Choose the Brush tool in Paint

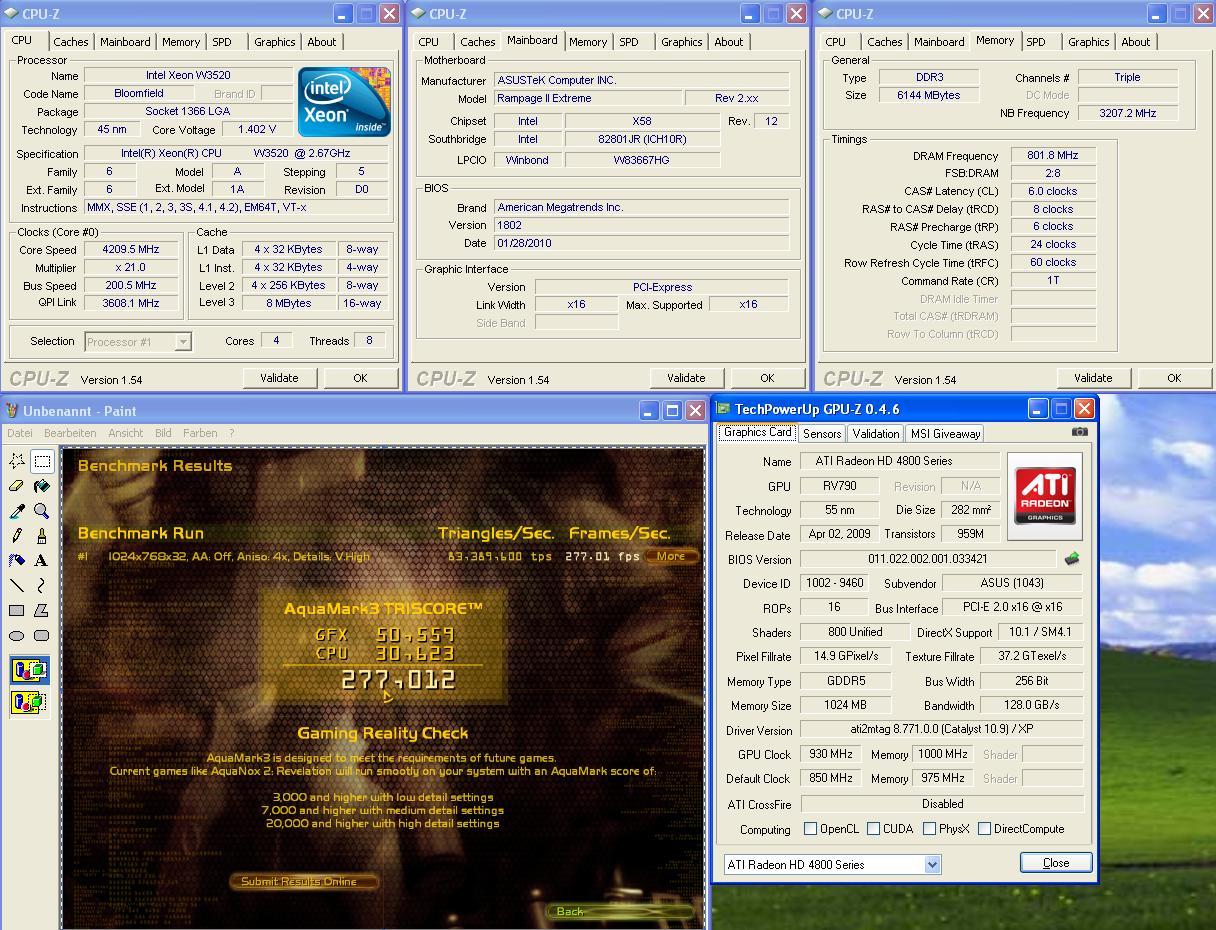click(42, 536)
